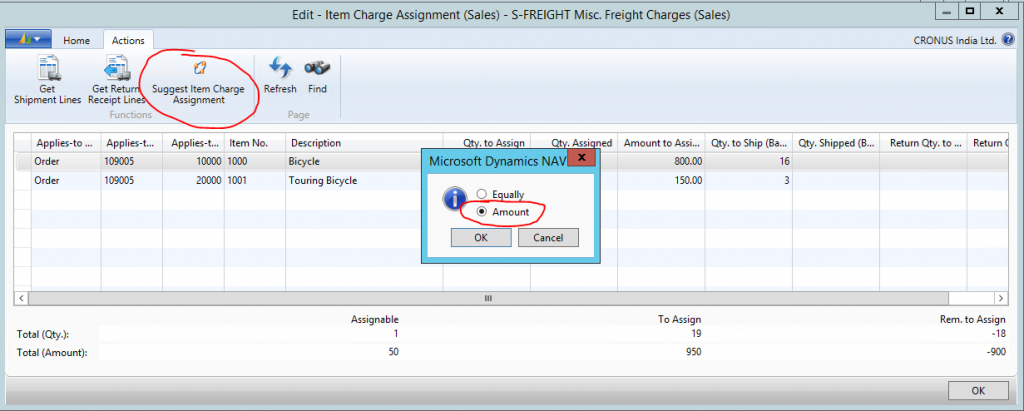Click the scrollbar right arrow
Image resolution: width=1024 pixels, height=411 pixels.
pyautogui.click(x=1001, y=298)
